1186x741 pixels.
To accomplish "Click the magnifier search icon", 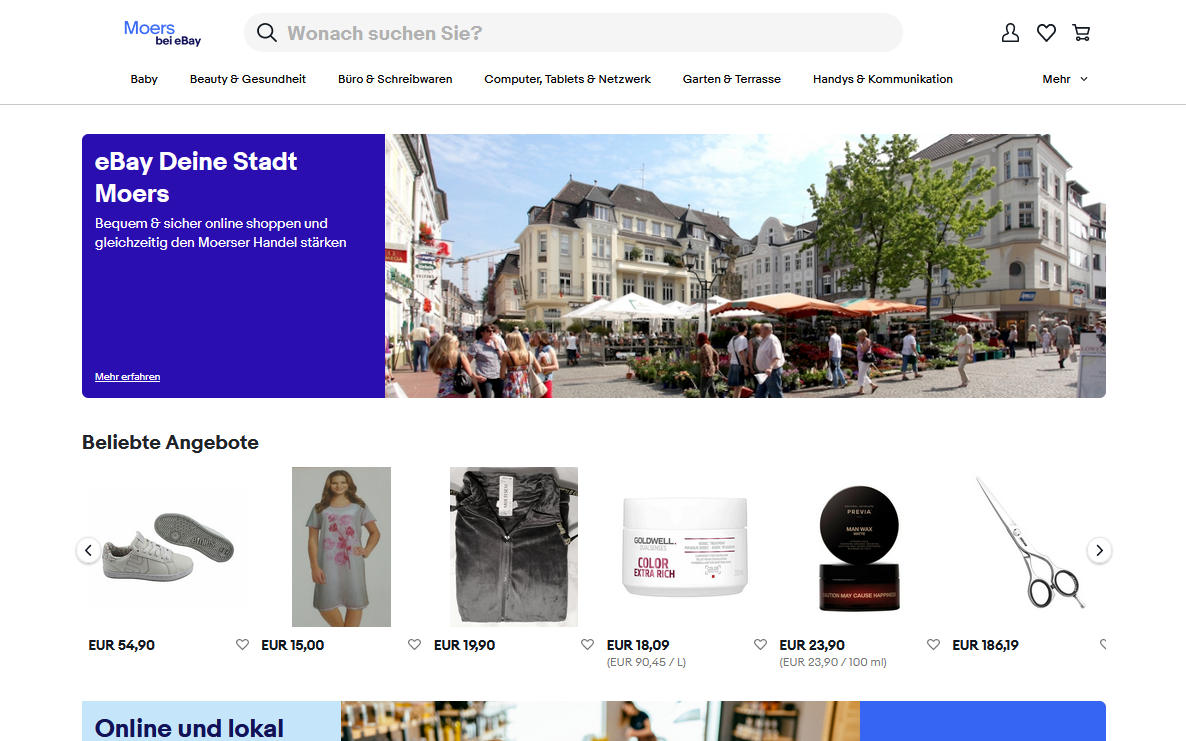I will tap(267, 33).
